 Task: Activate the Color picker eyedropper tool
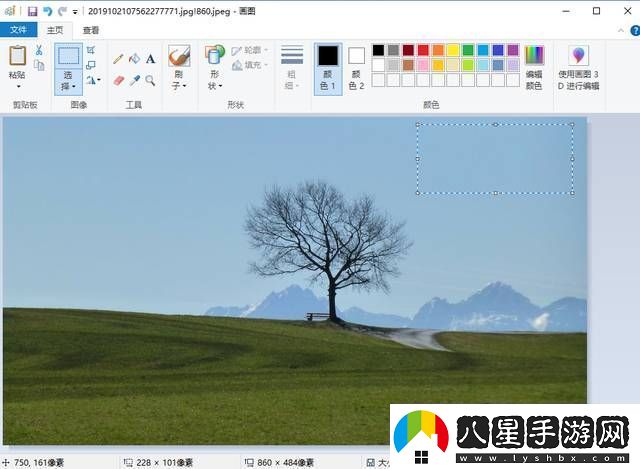click(134, 80)
